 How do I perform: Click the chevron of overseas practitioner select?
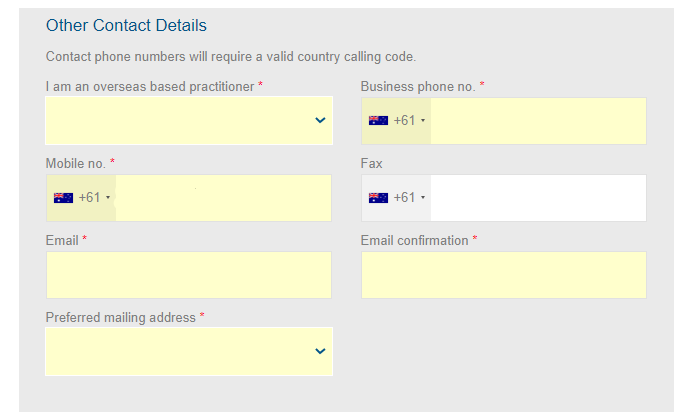pos(320,120)
